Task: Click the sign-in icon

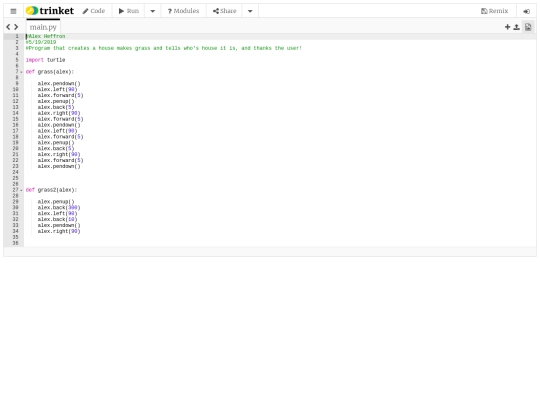Action: 527,11
